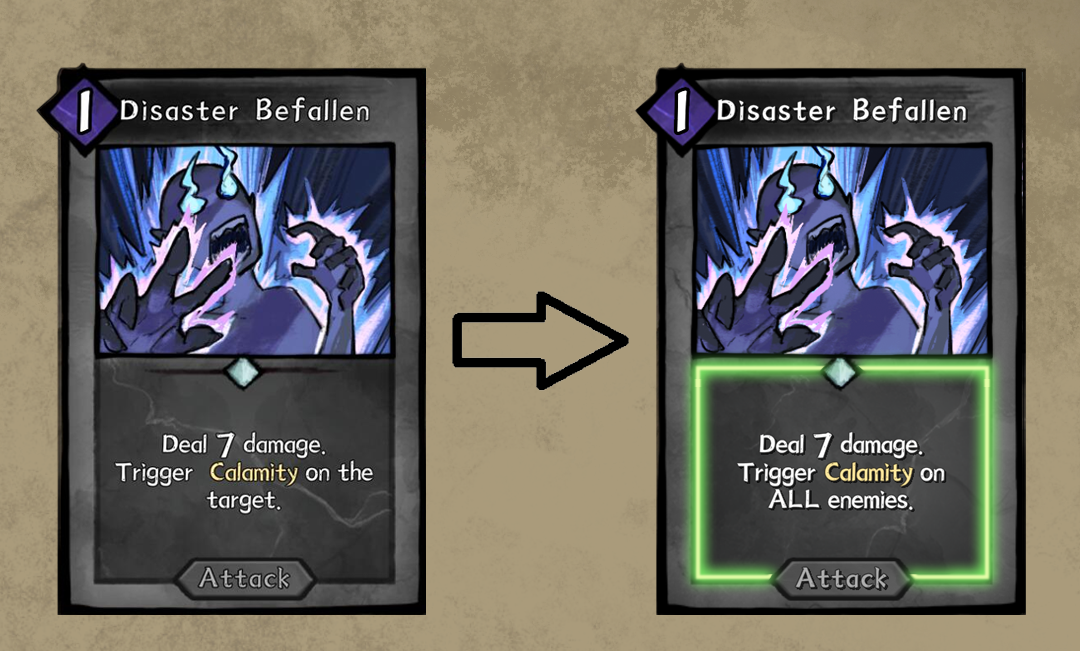
Task: Click the left card's teal diamond ornament
Action: 243,372
